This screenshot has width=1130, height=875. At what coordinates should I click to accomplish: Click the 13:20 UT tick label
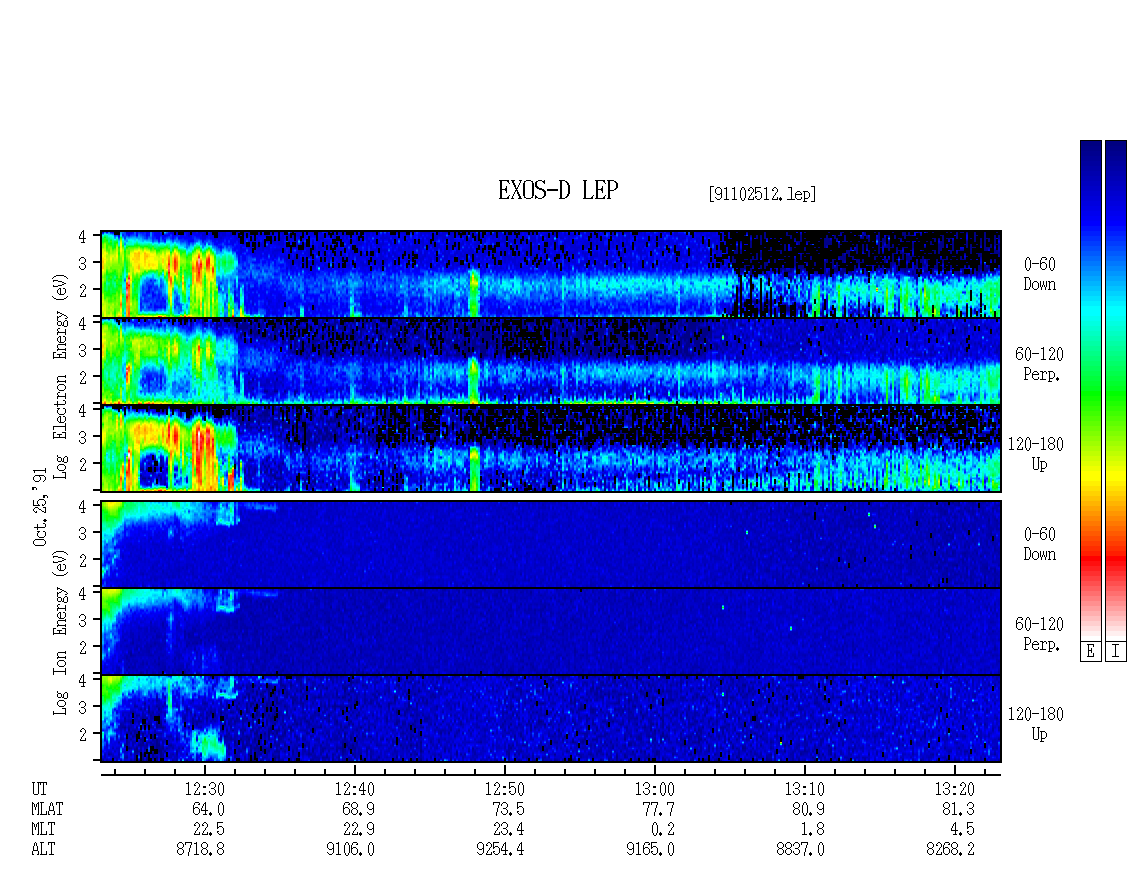tap(954, 789)
